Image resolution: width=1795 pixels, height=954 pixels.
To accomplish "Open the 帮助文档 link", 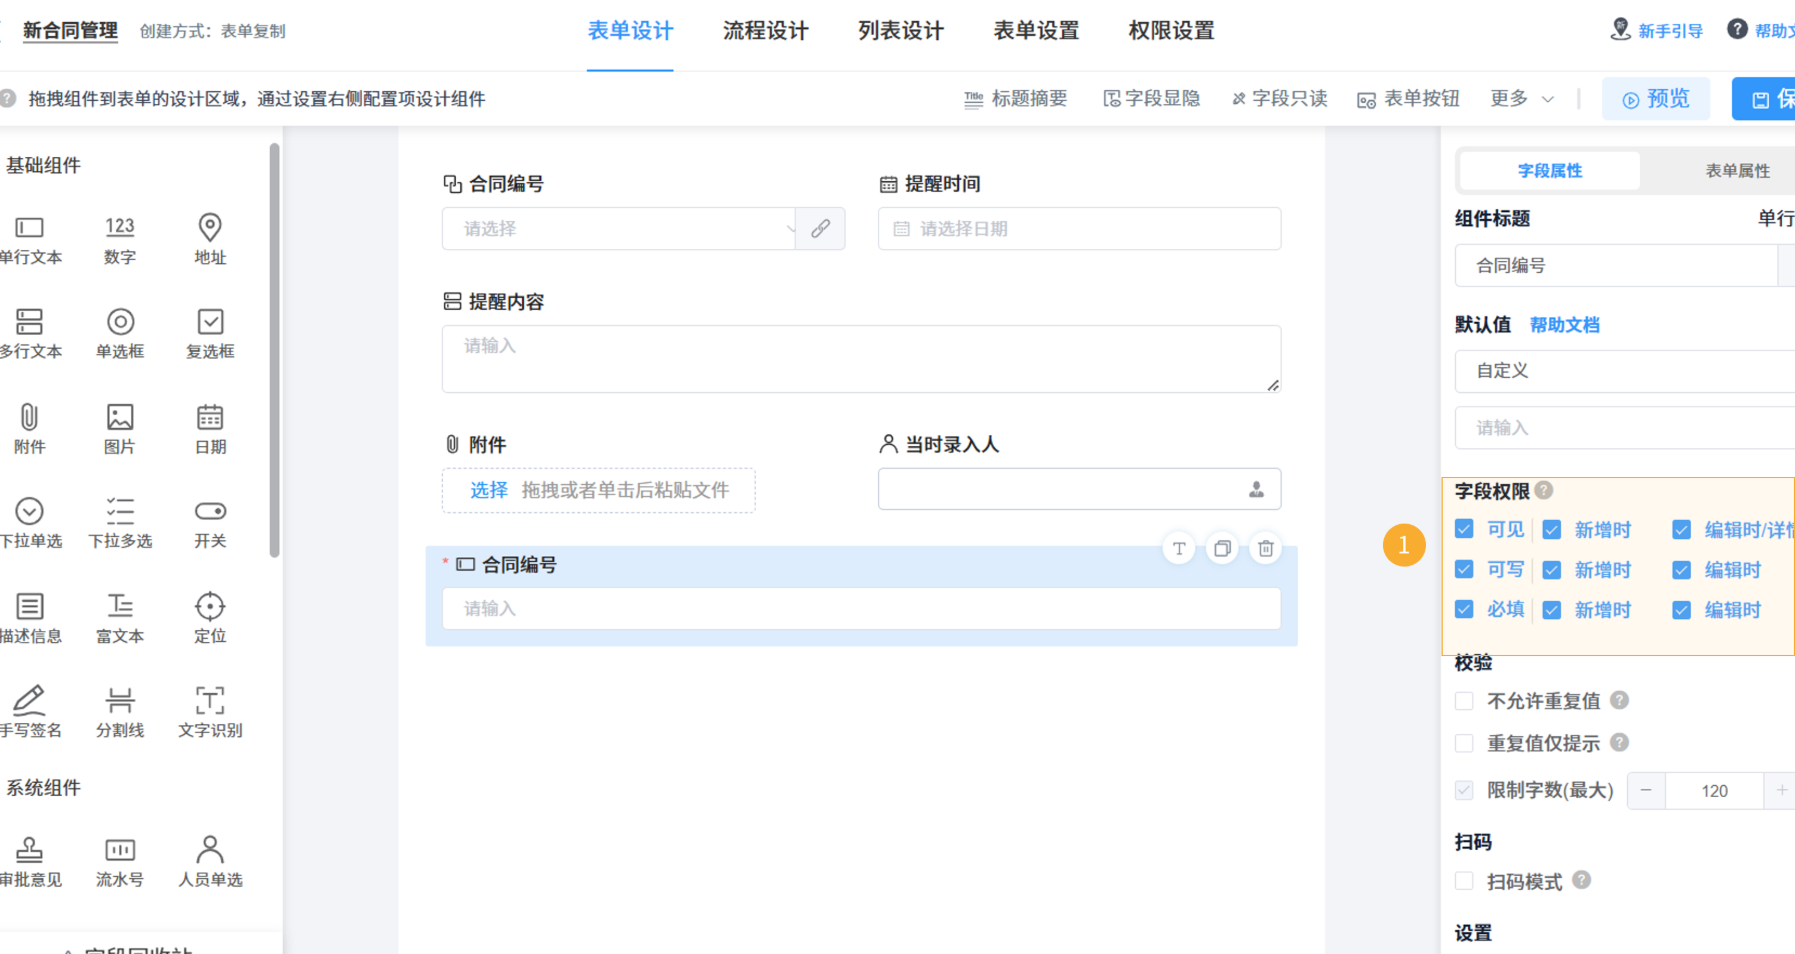I will coord(1564,325).
